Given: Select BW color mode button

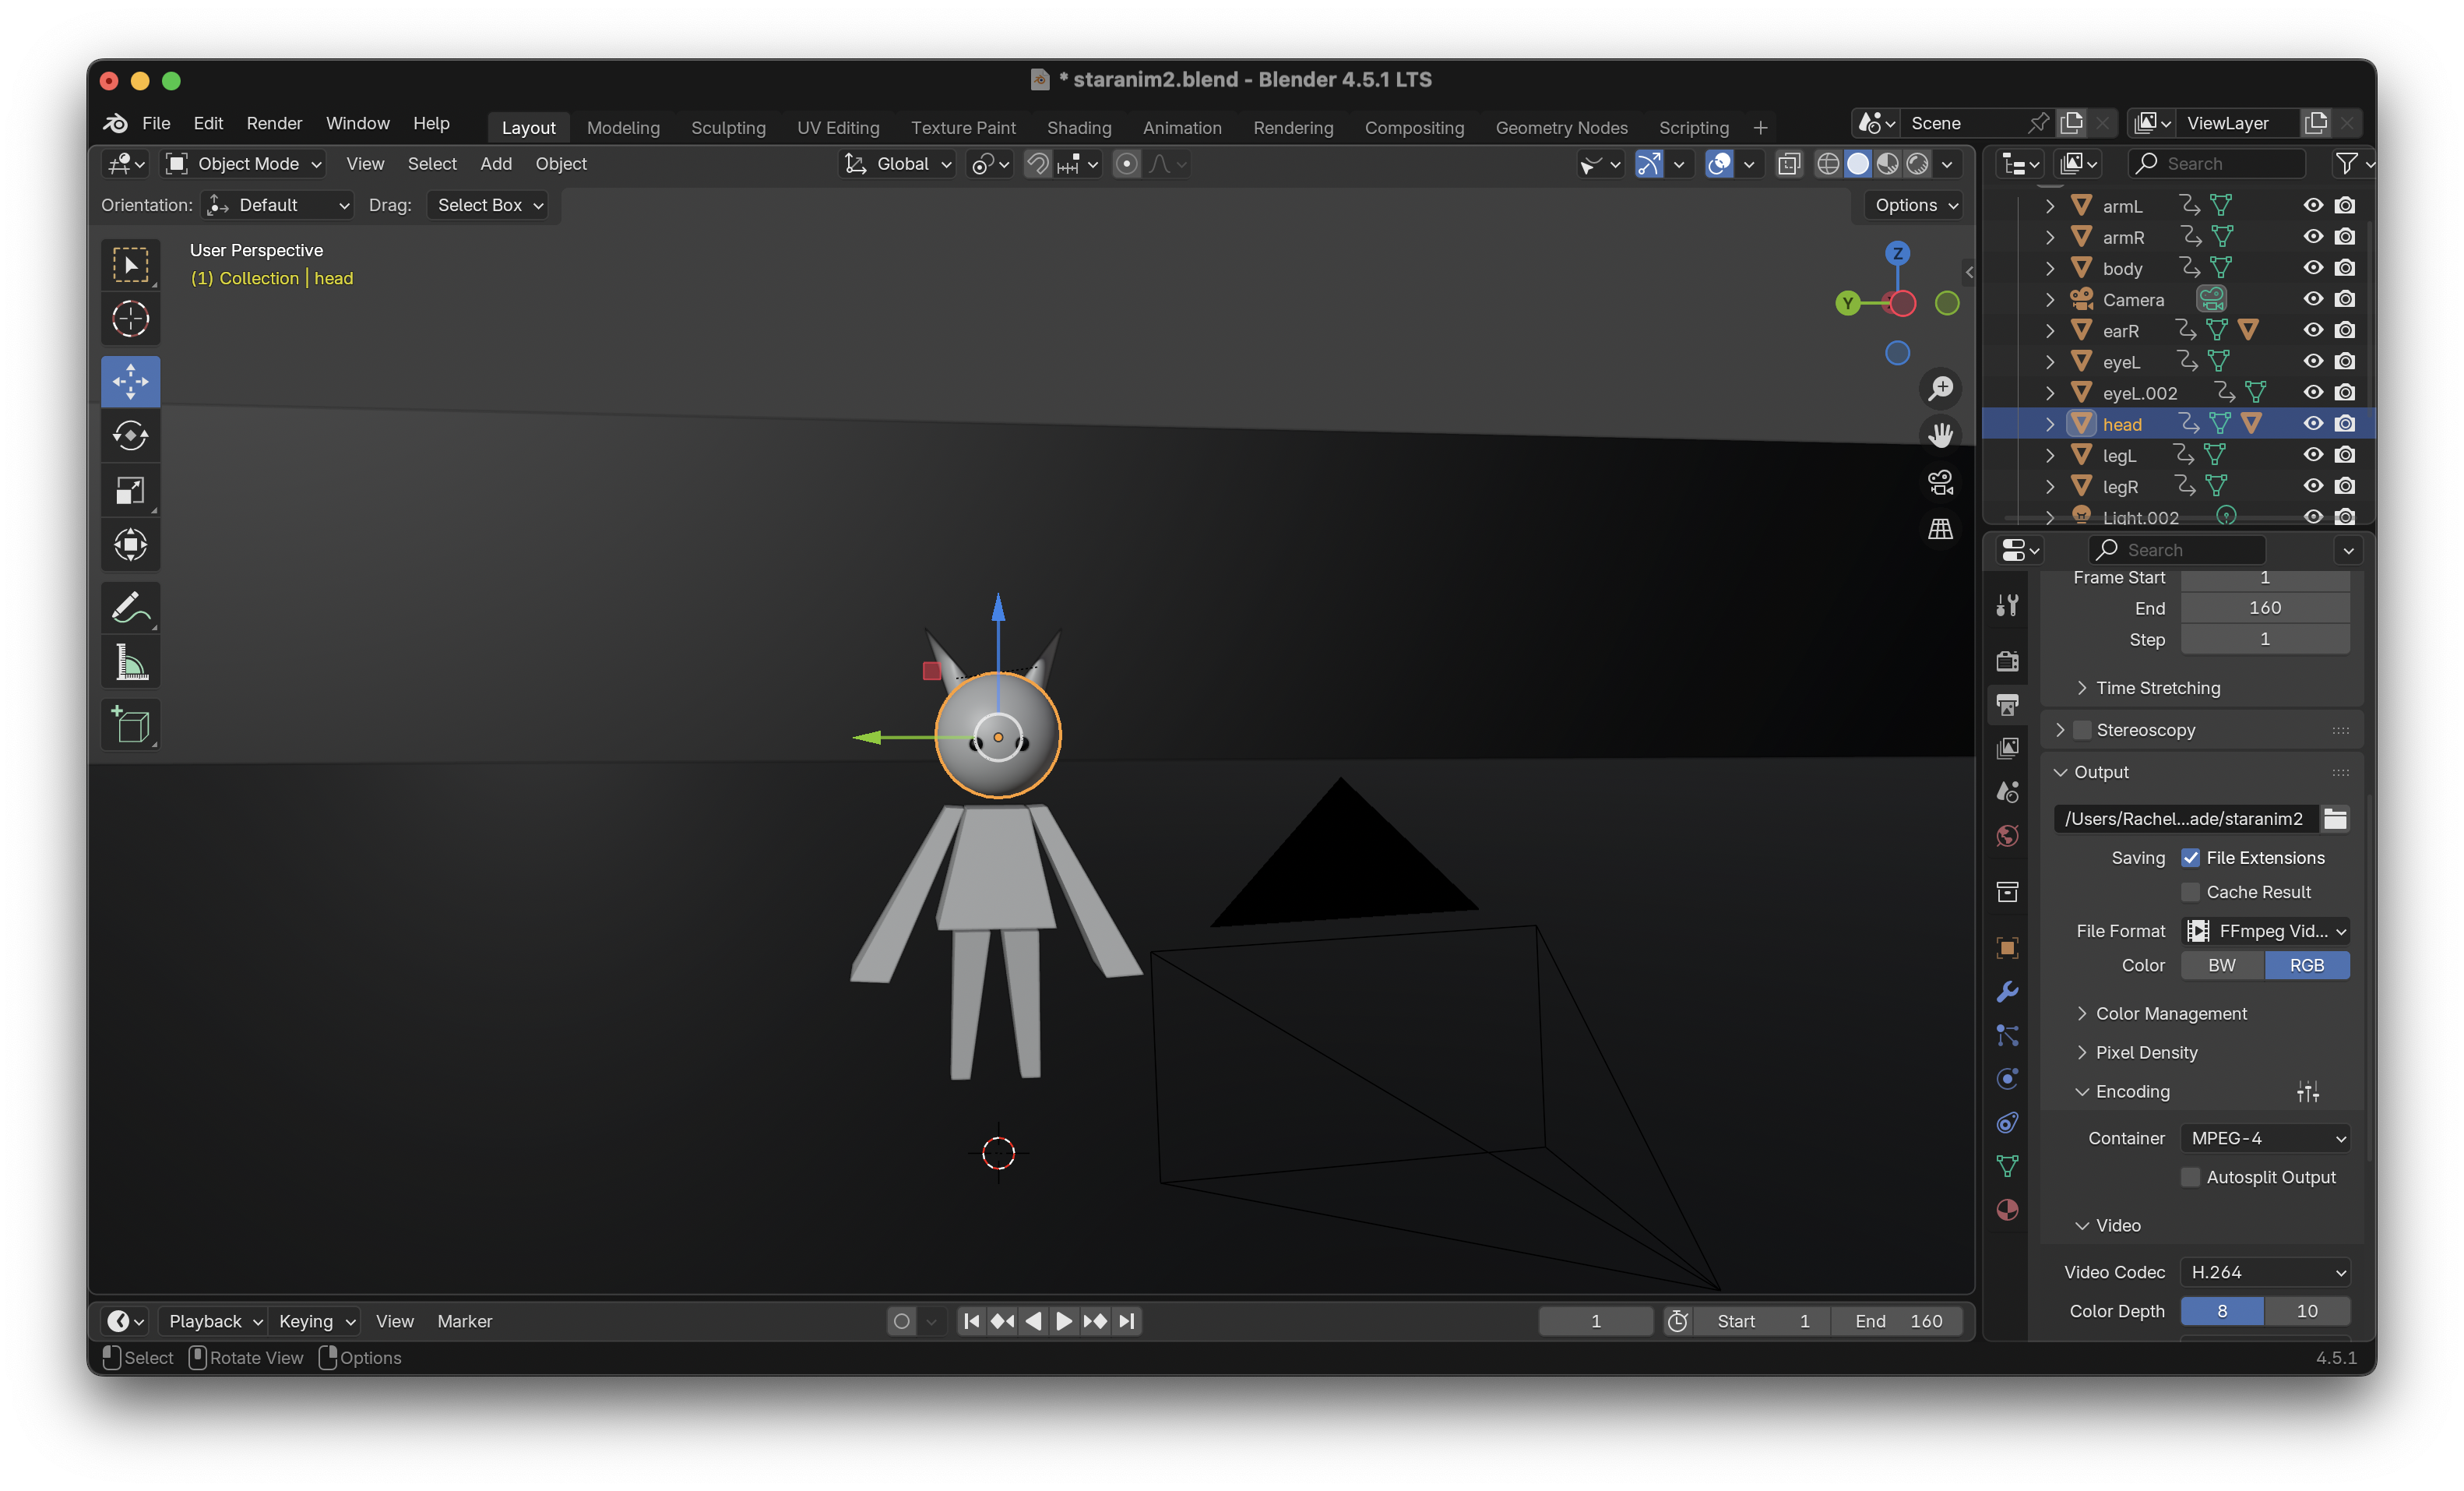Looking at the screenshot, I should (2221, 965).
